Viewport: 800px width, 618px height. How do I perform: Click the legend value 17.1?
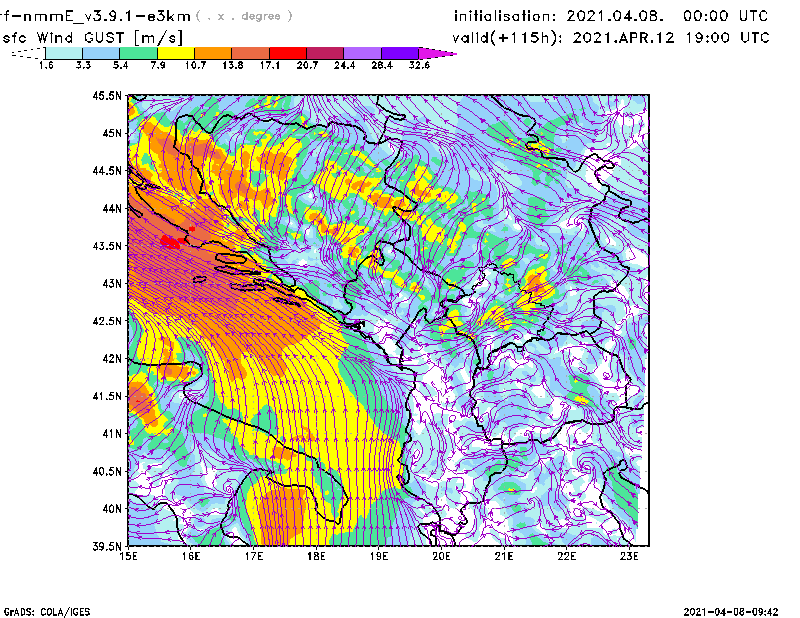point(269,65)
